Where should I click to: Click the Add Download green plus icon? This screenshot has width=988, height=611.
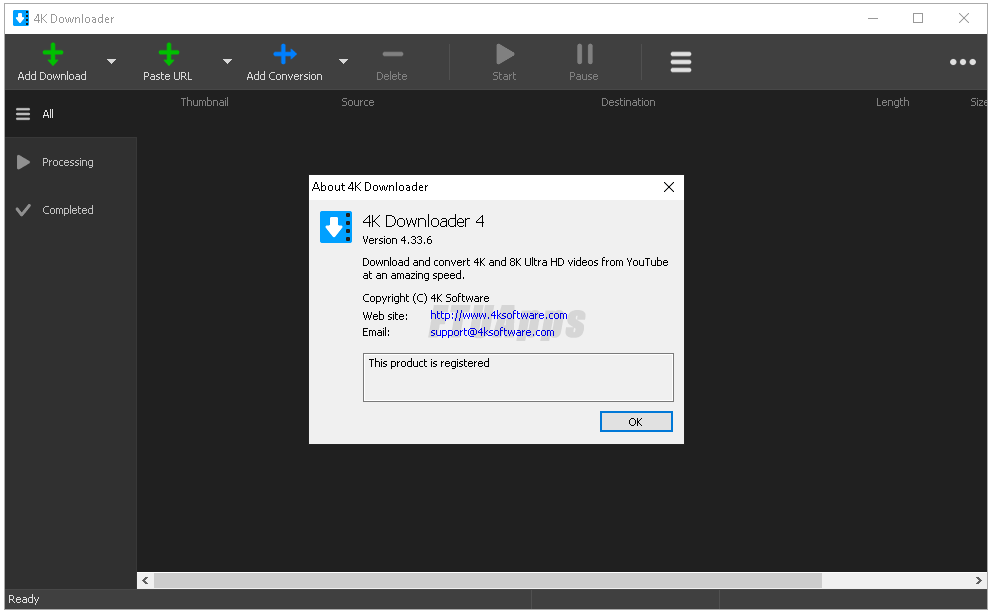click(x=53, y=54)
